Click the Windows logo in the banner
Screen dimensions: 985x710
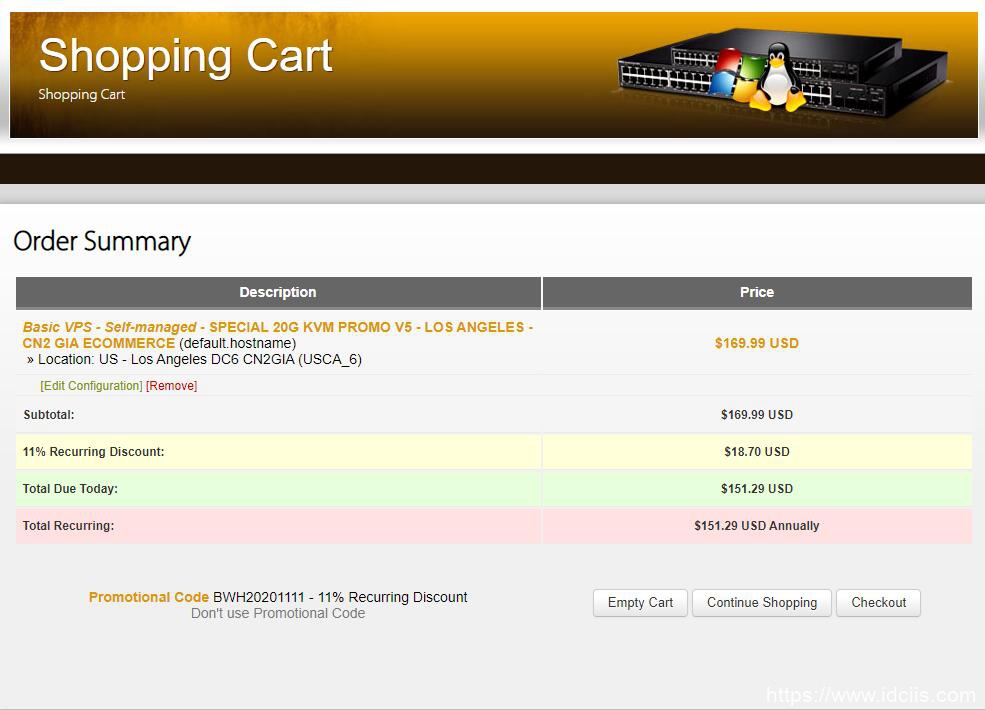click(735, 76)
